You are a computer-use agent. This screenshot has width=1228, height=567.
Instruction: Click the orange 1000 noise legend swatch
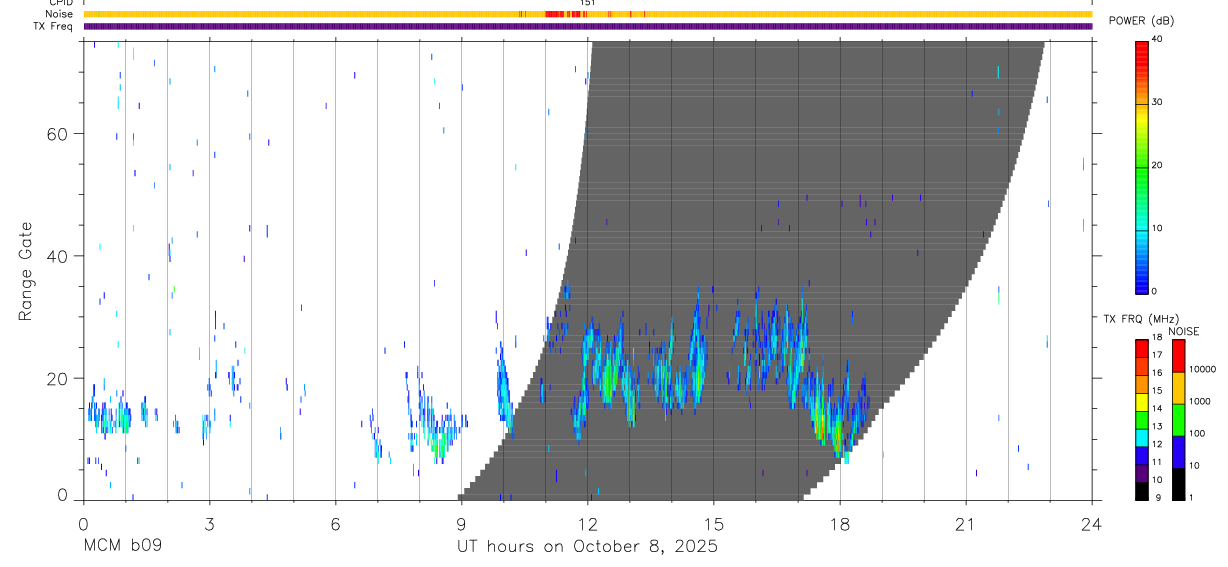(1179, 388)
